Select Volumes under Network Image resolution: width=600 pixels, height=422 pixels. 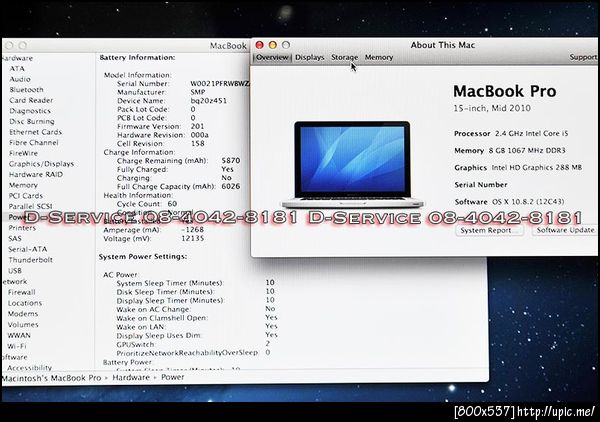tap(23, 325)
